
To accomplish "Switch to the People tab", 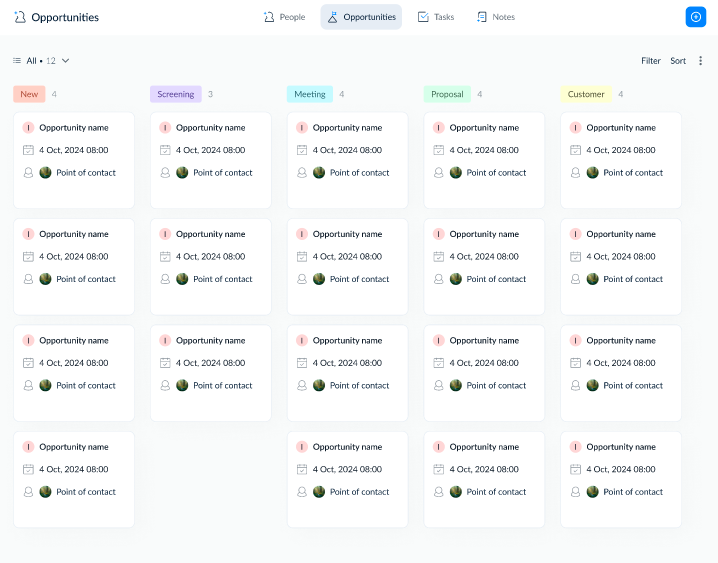I will point(284,17).
